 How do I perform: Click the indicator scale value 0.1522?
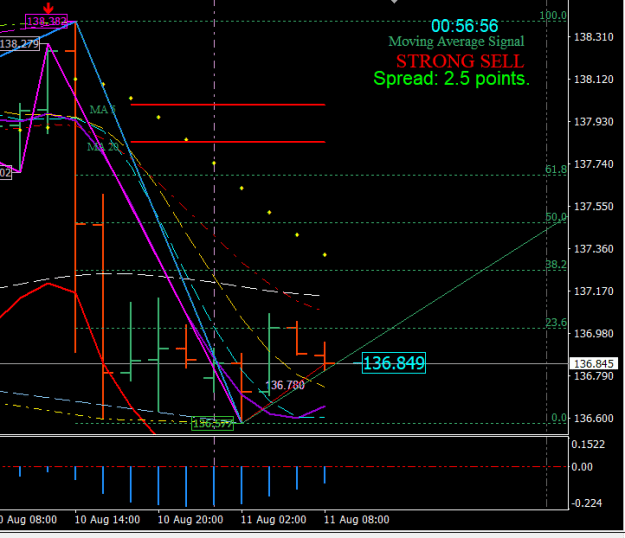tap(588, 444)
